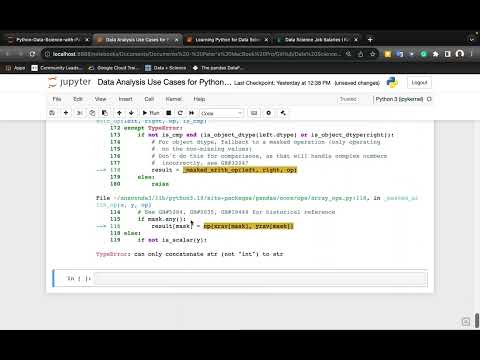Close the Data Analysis Use Cases tab

[176, 40]
